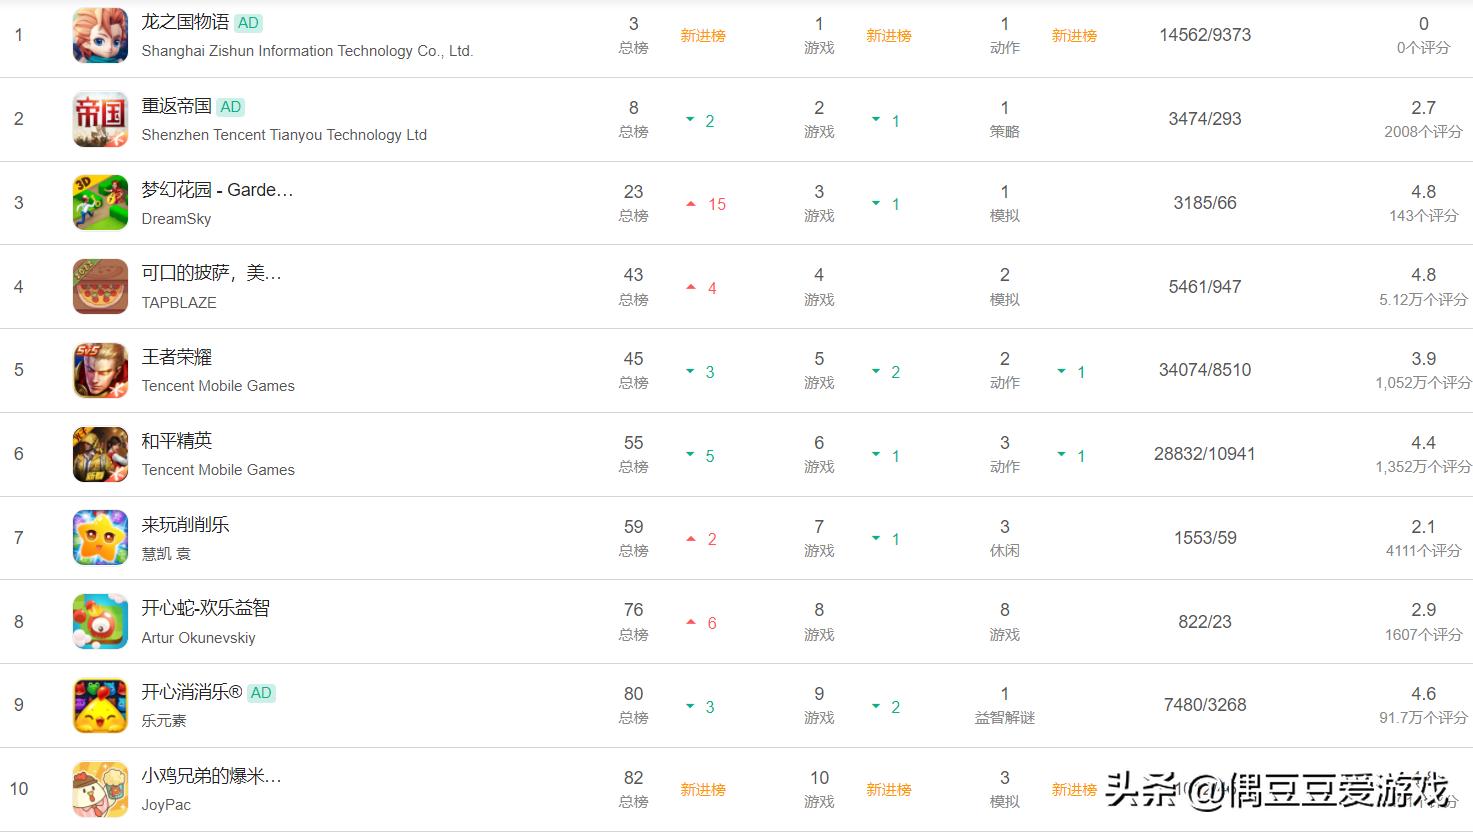The height and width of the screenshot is (833, 1473).
Task: Open the pizza game icon by TAPBLAZE
Action: pyautogui.click(x=100, y=287)
